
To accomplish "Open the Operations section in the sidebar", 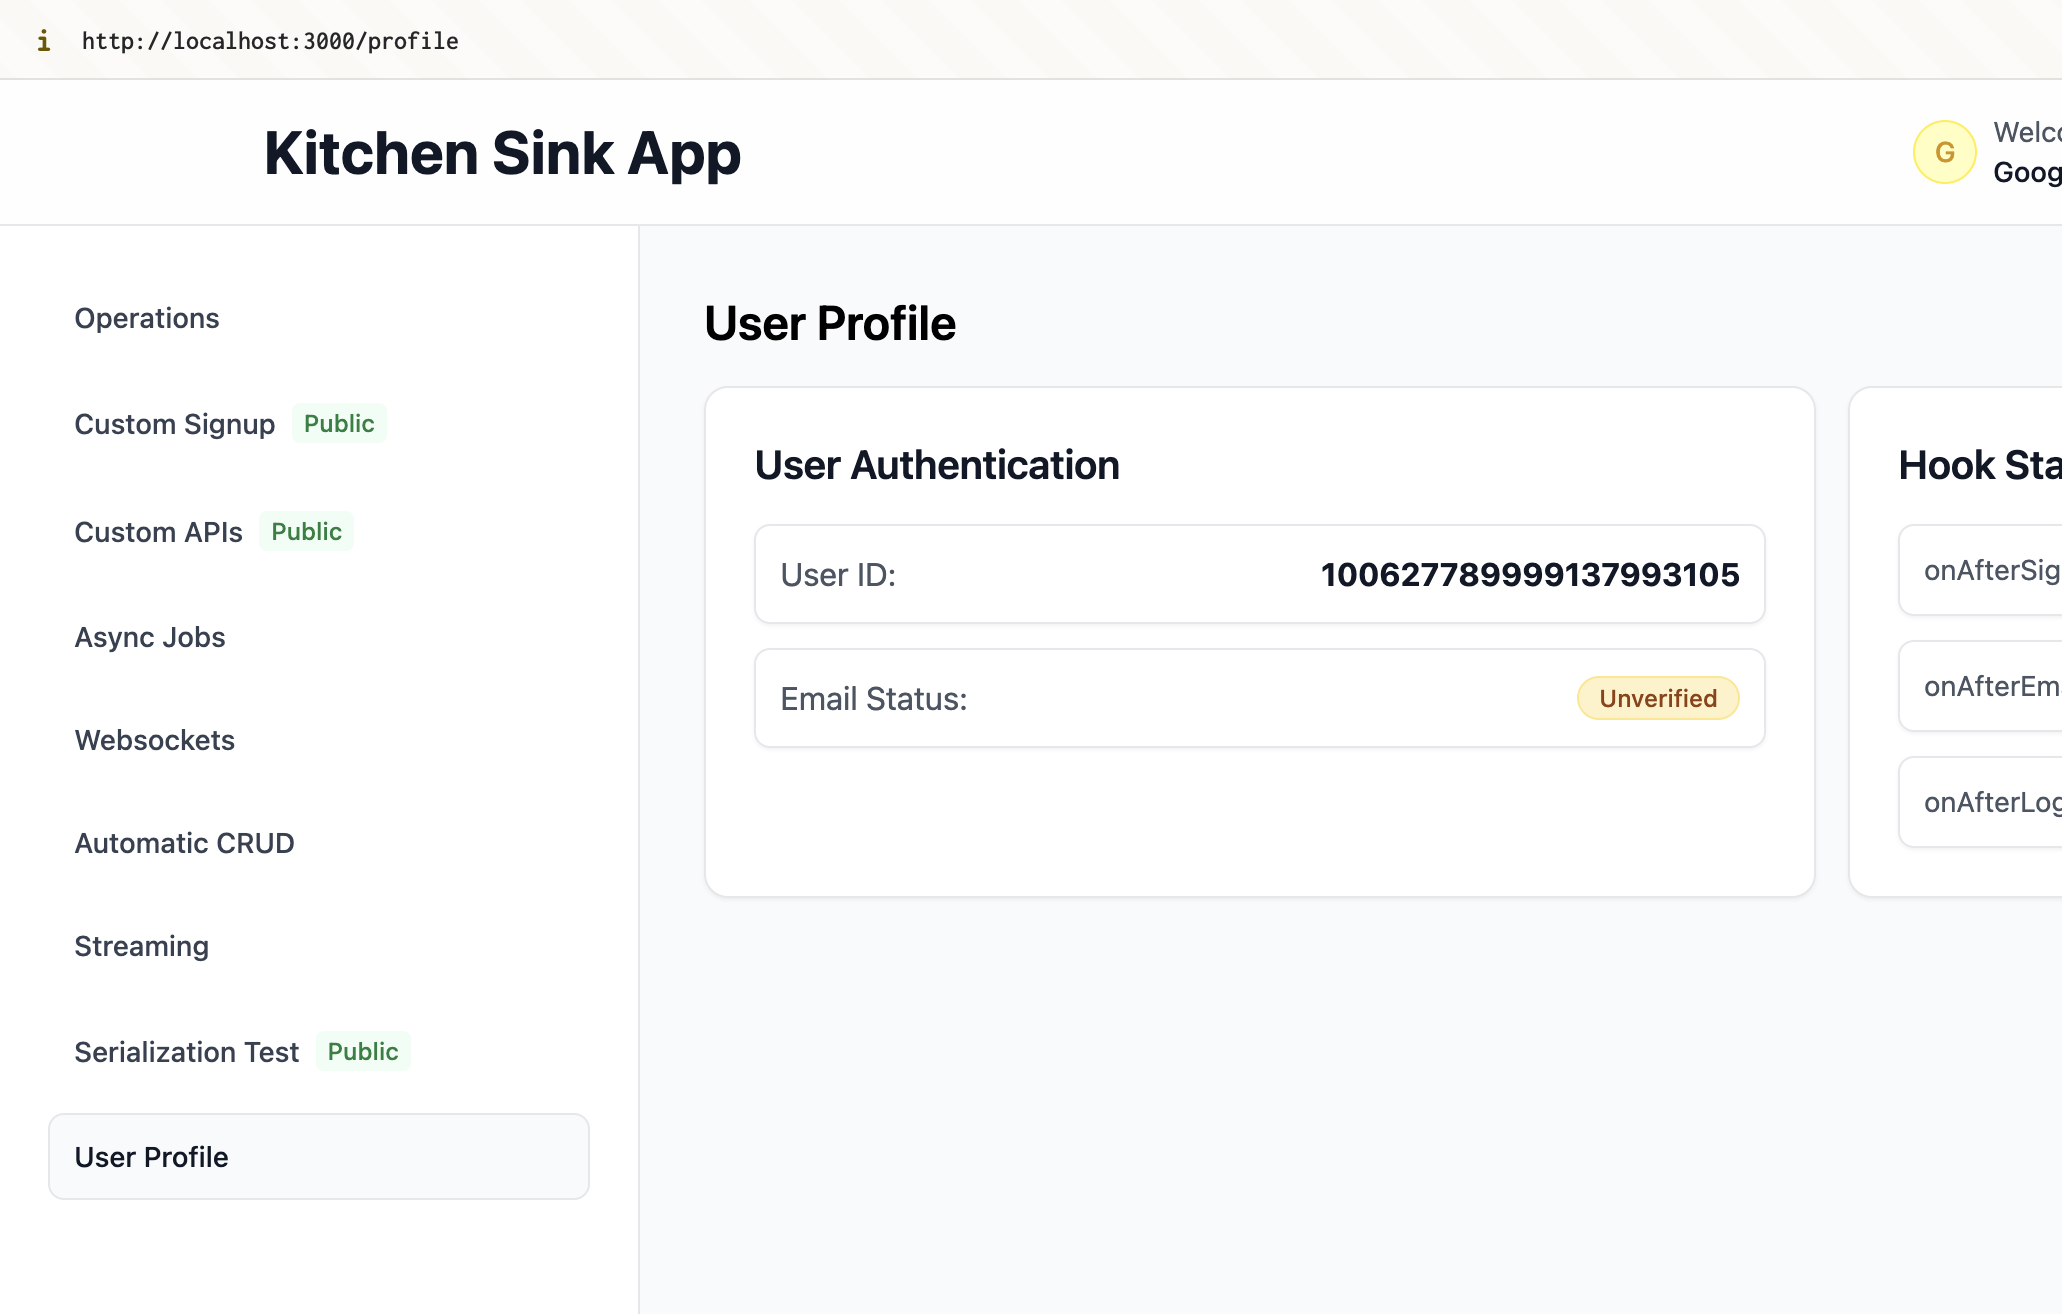I will [x=146, y=318].
